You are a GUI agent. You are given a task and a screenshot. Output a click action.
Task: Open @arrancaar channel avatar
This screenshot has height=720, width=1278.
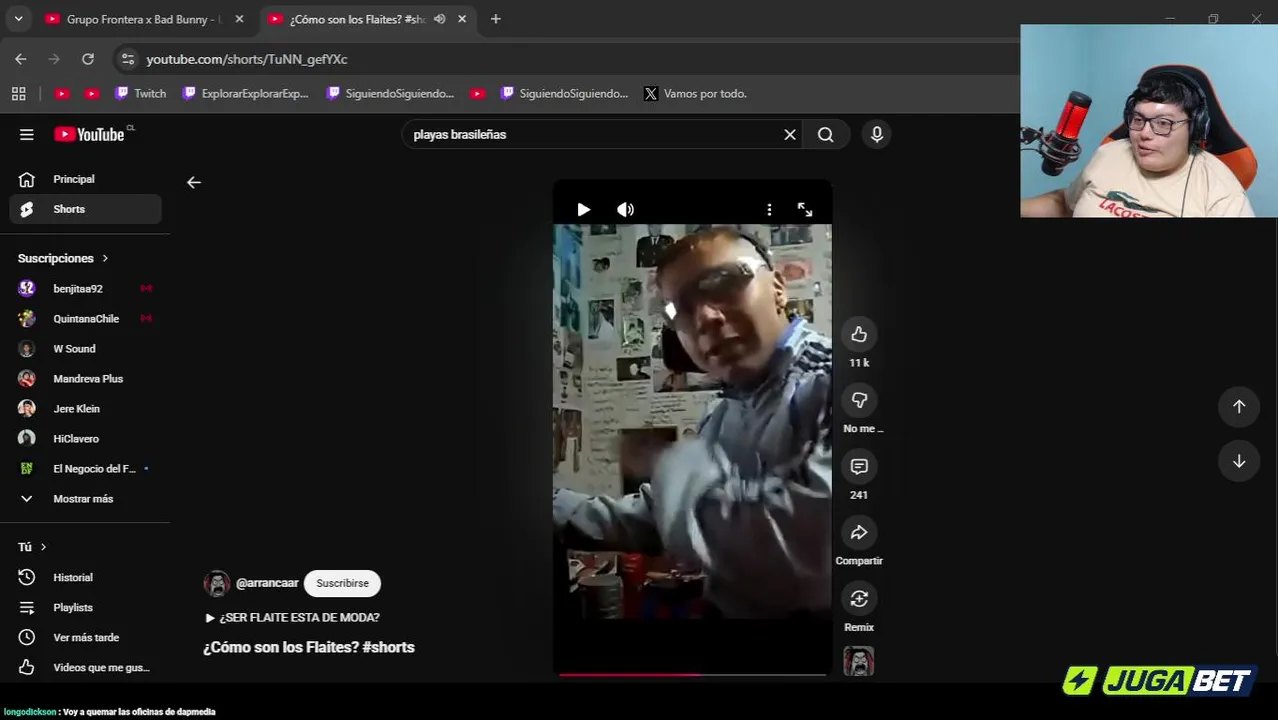click(x=217, y=584)
